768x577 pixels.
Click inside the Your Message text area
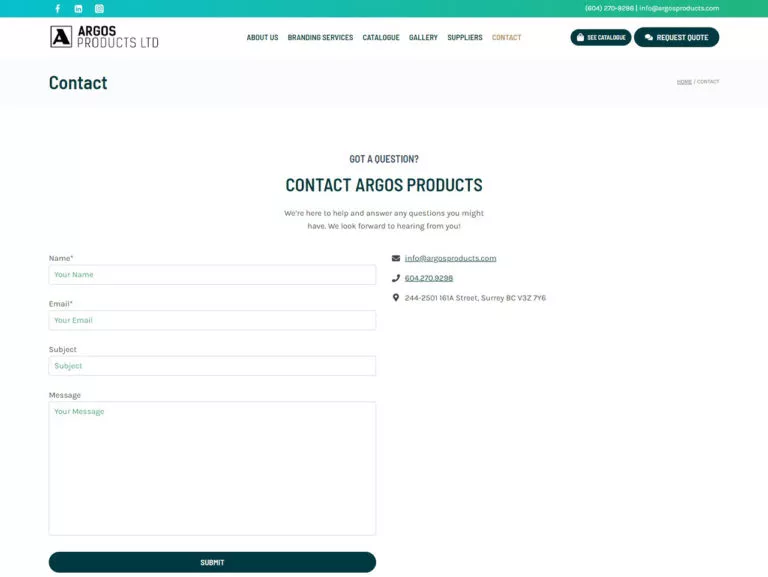click(212, 468)
